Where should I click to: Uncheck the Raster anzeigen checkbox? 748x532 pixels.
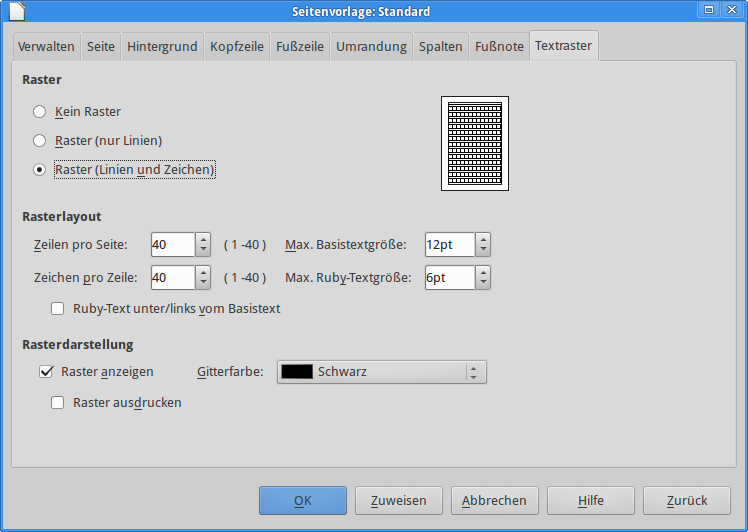point(45,372)
